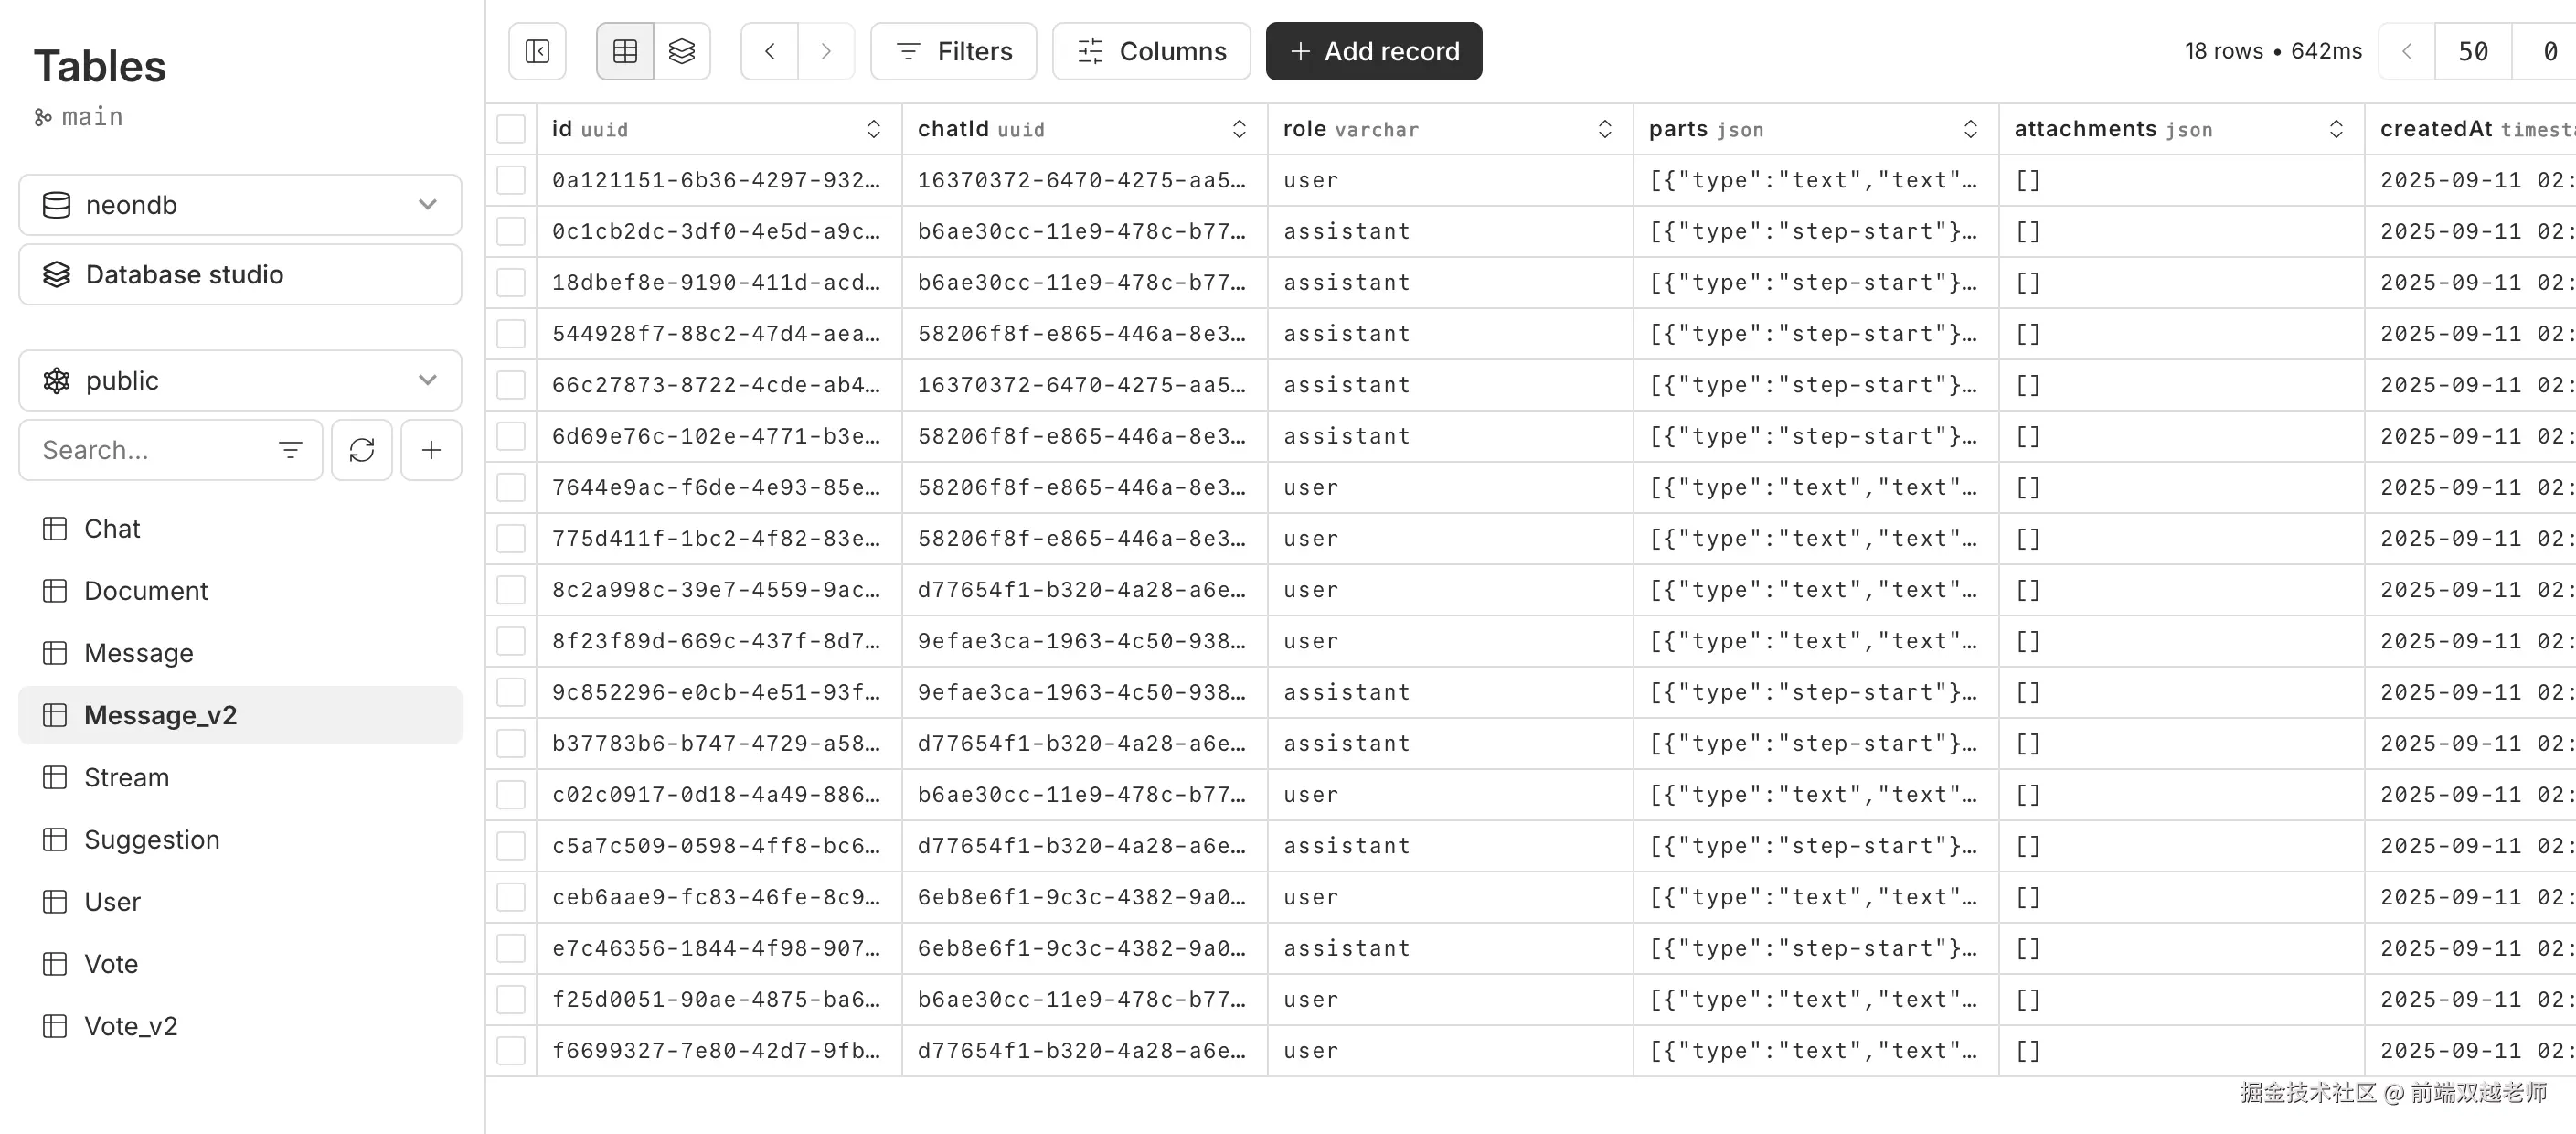Go back with left arrow

769,51
